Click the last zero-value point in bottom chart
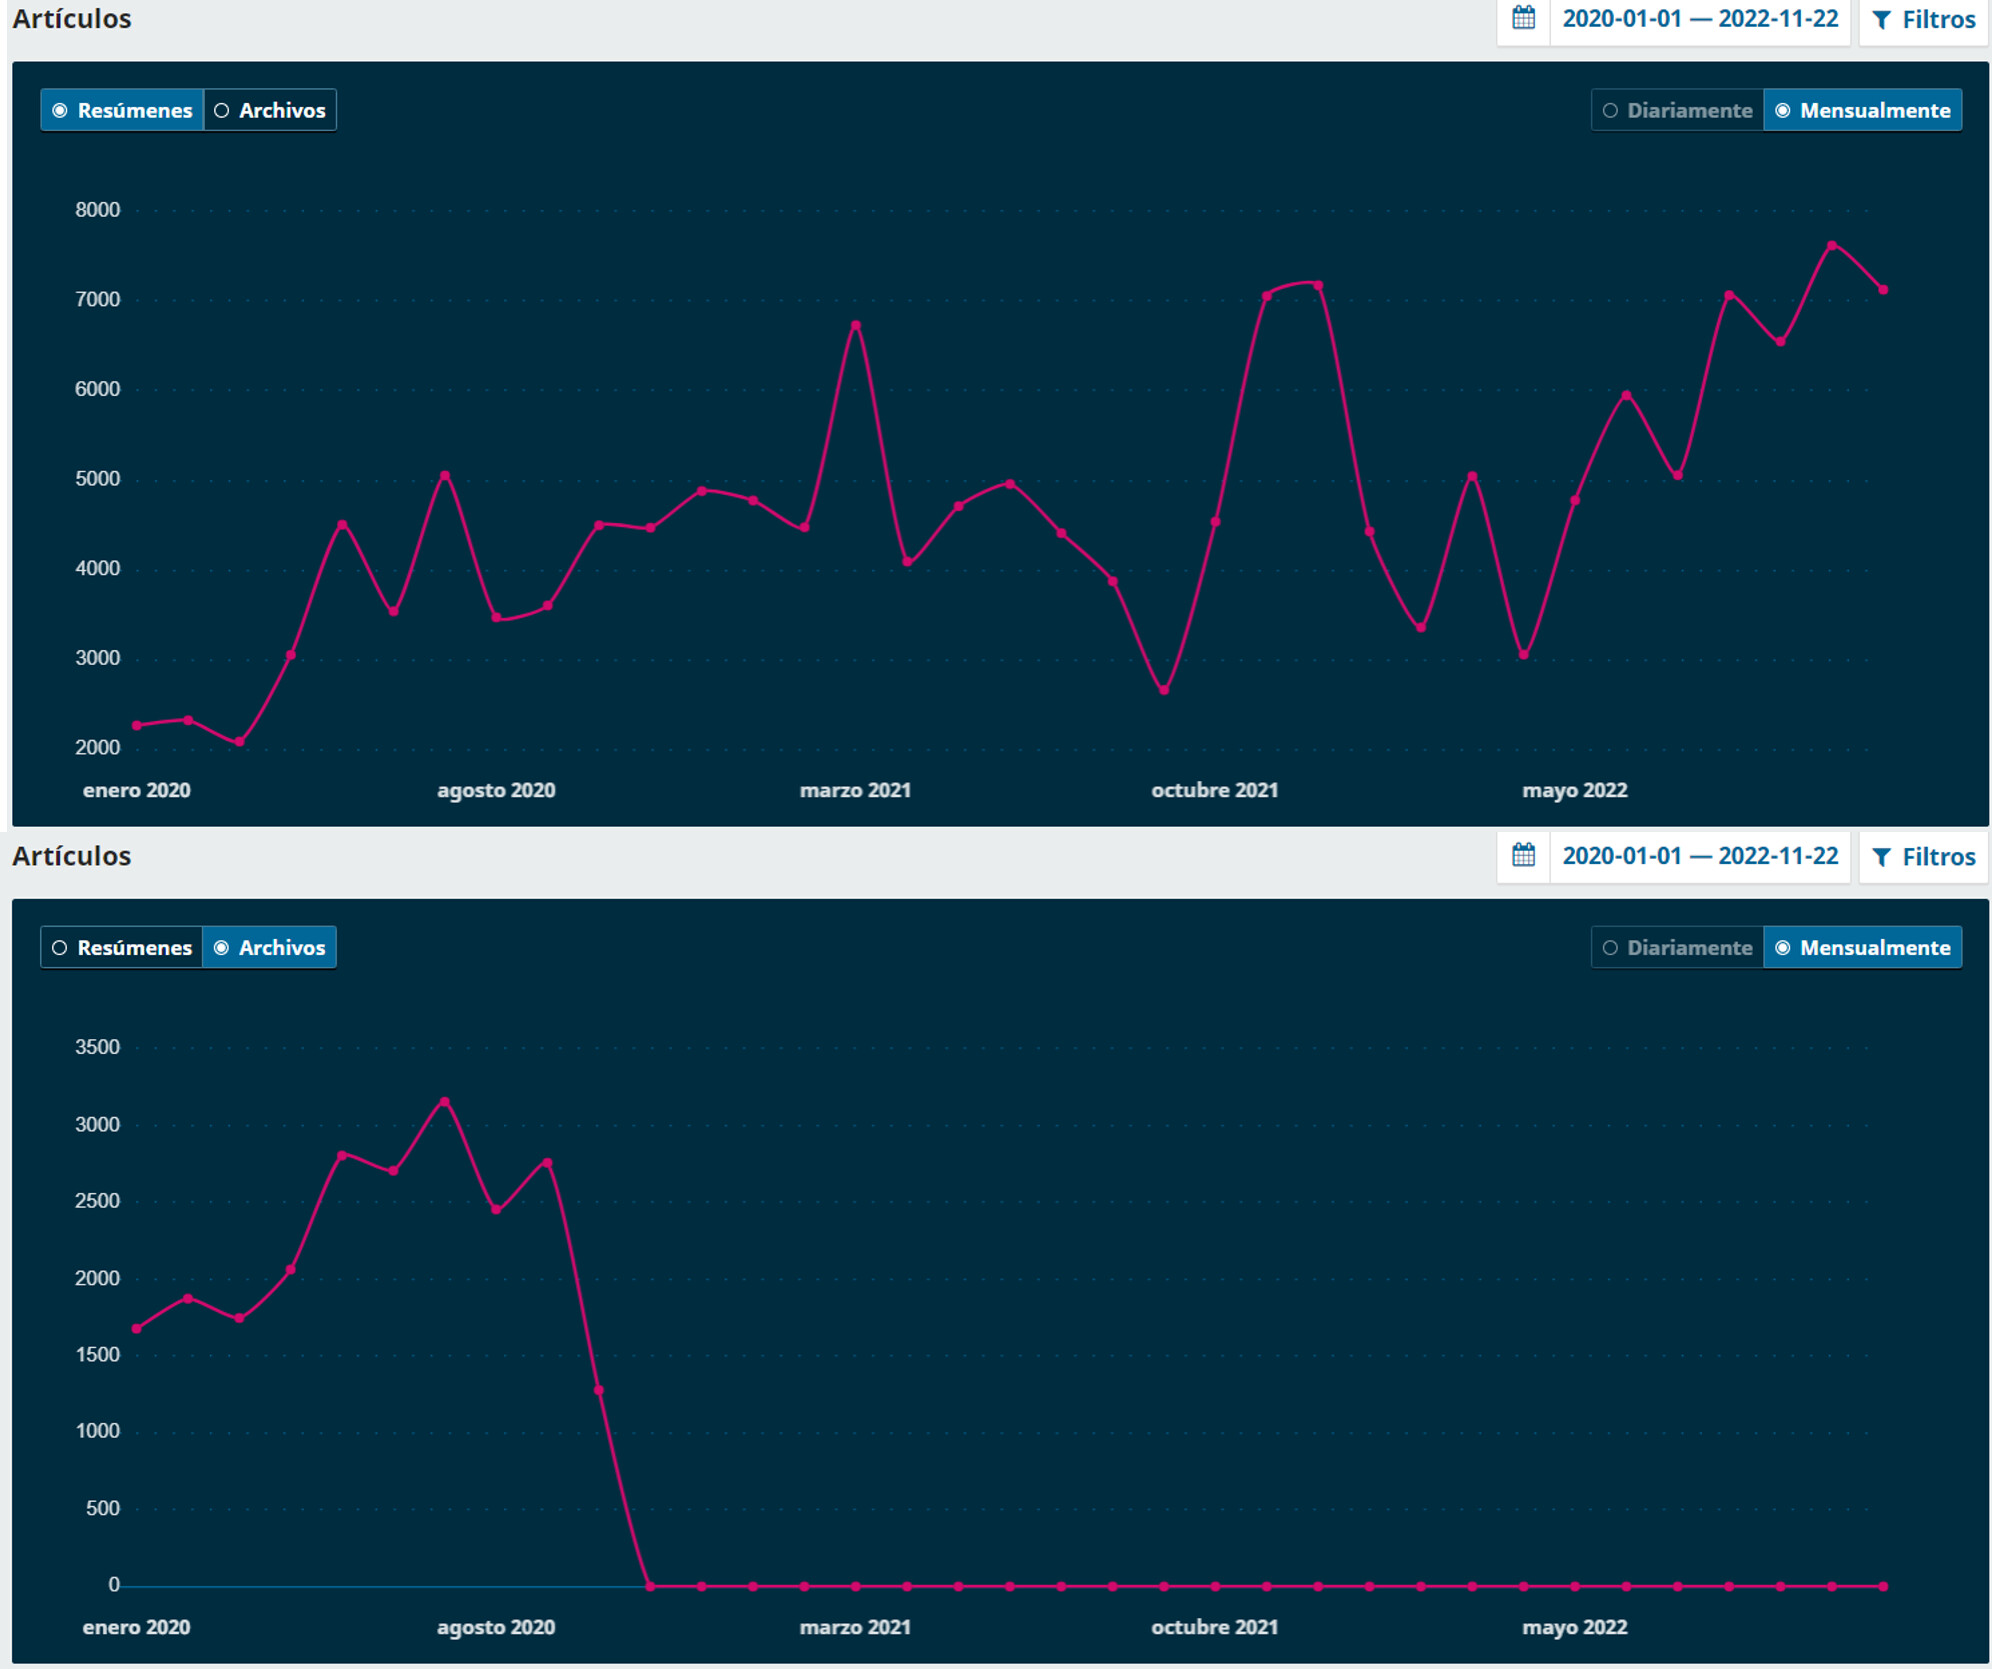Viewport: 1992px width, 1669px height. pyautogui.click(x=1884, y=1586)
